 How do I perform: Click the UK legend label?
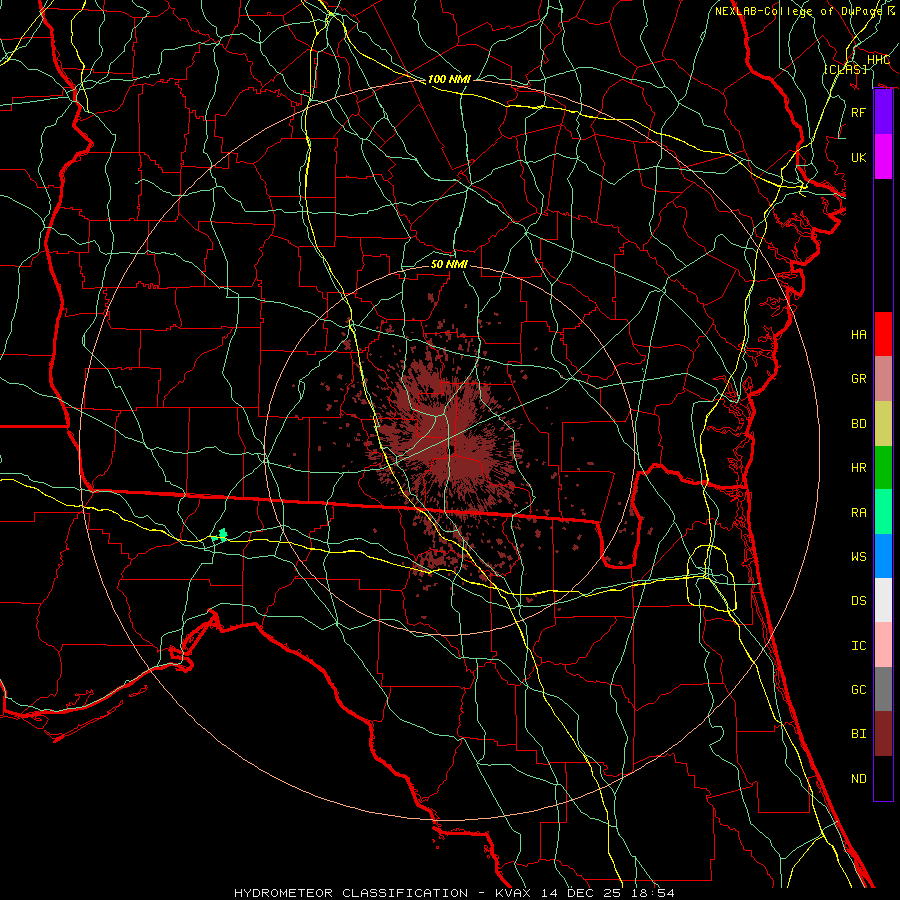(x=859, y=157)
